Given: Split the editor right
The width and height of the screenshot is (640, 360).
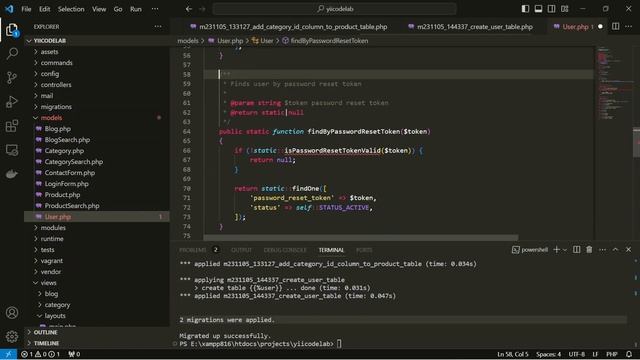Looking at the screenshot, I should pyautogui.click(x=615, y=27).
